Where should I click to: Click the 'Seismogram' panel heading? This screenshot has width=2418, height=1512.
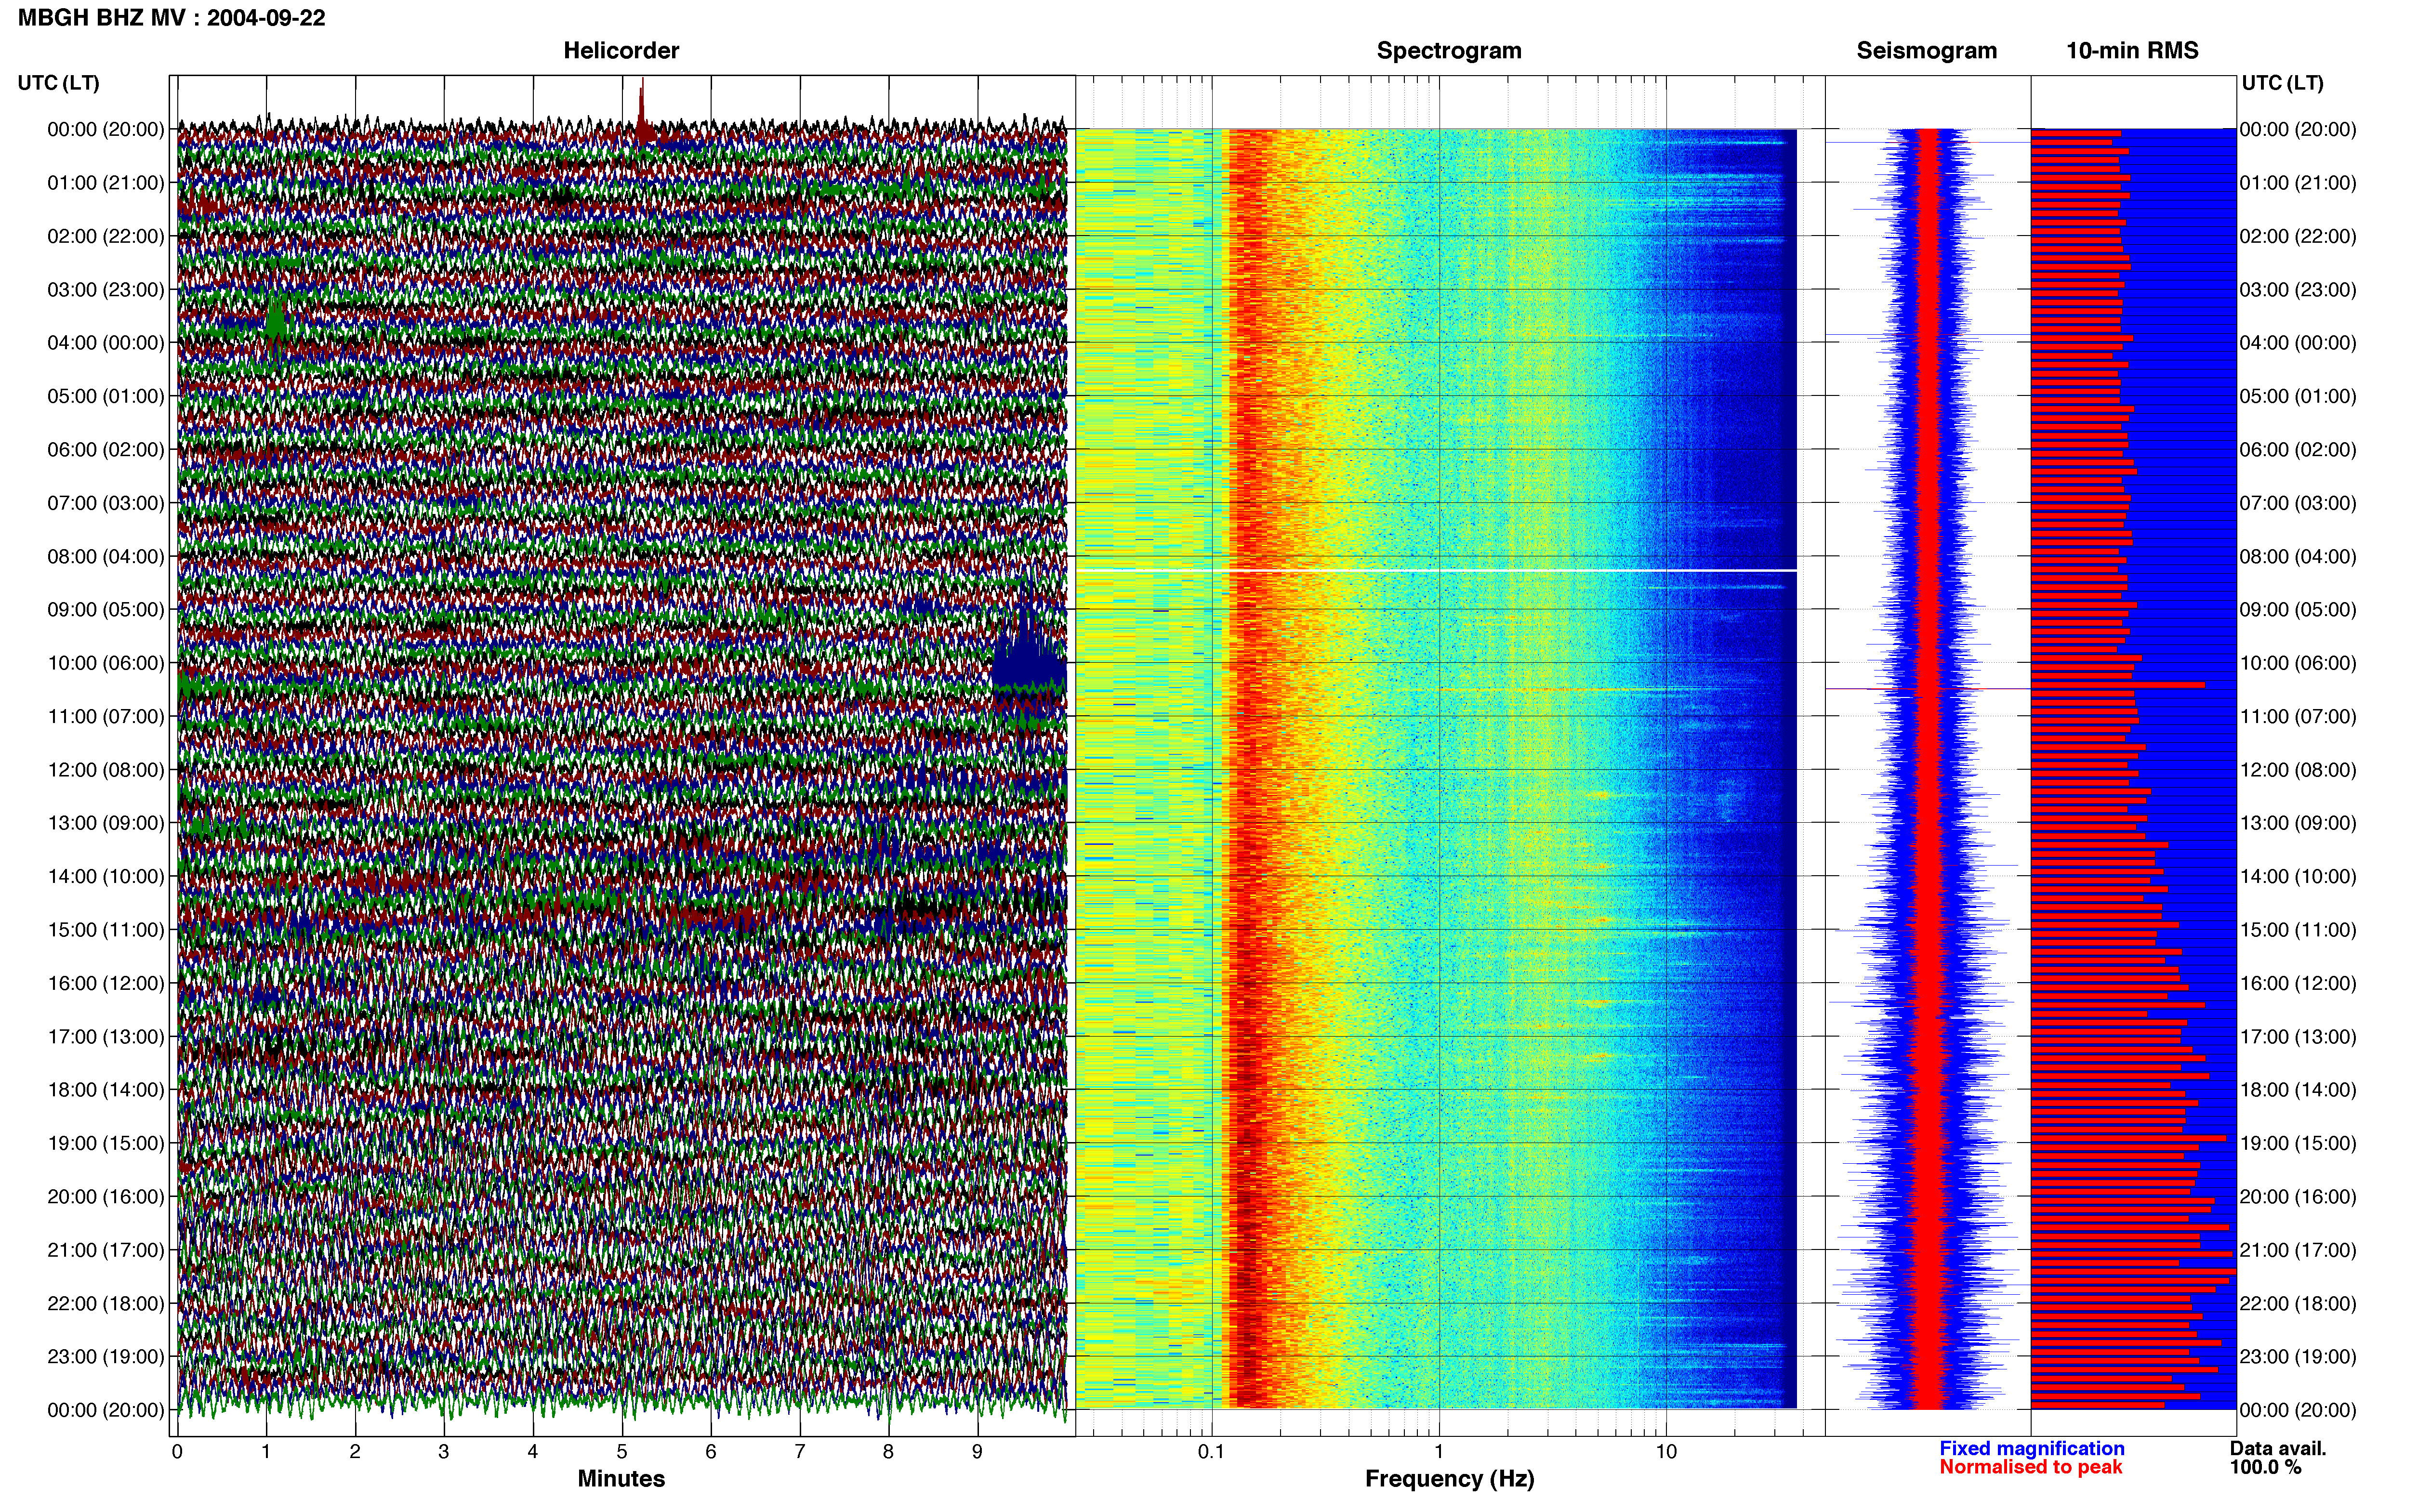coord(1926,51)
